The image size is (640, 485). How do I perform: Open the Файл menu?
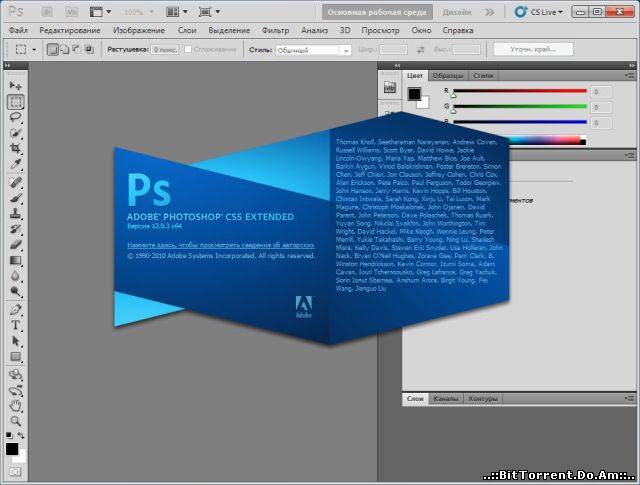point(18,30)
